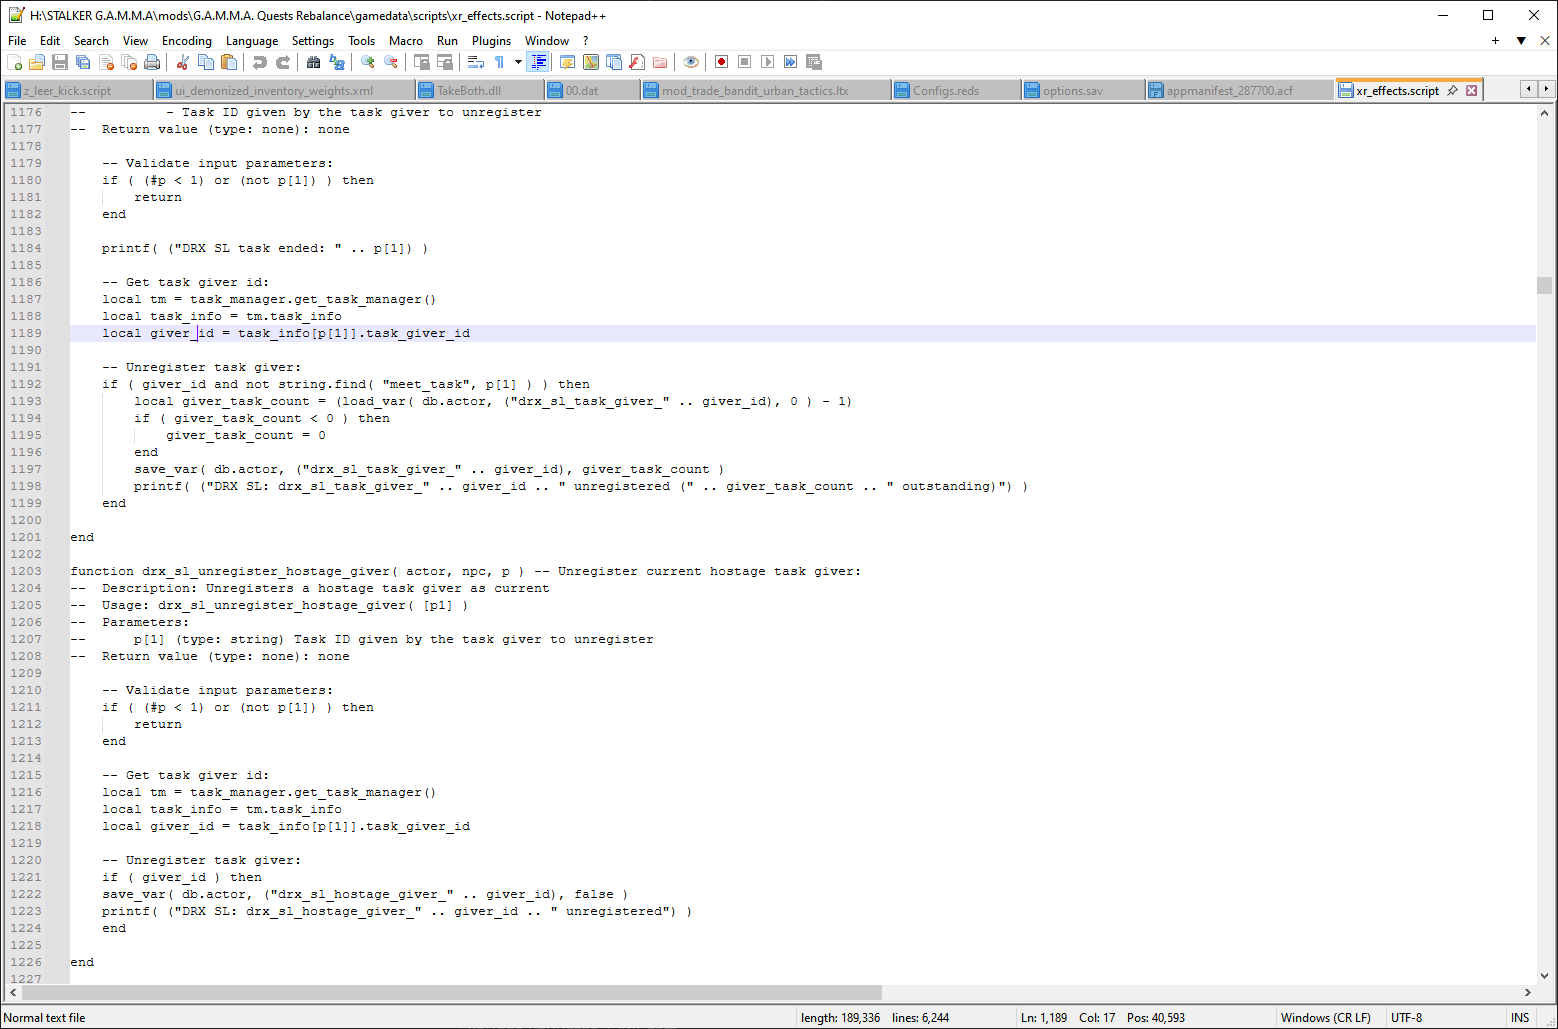
Task: Switch to 00.dat tab
Action: click(593, 90)
